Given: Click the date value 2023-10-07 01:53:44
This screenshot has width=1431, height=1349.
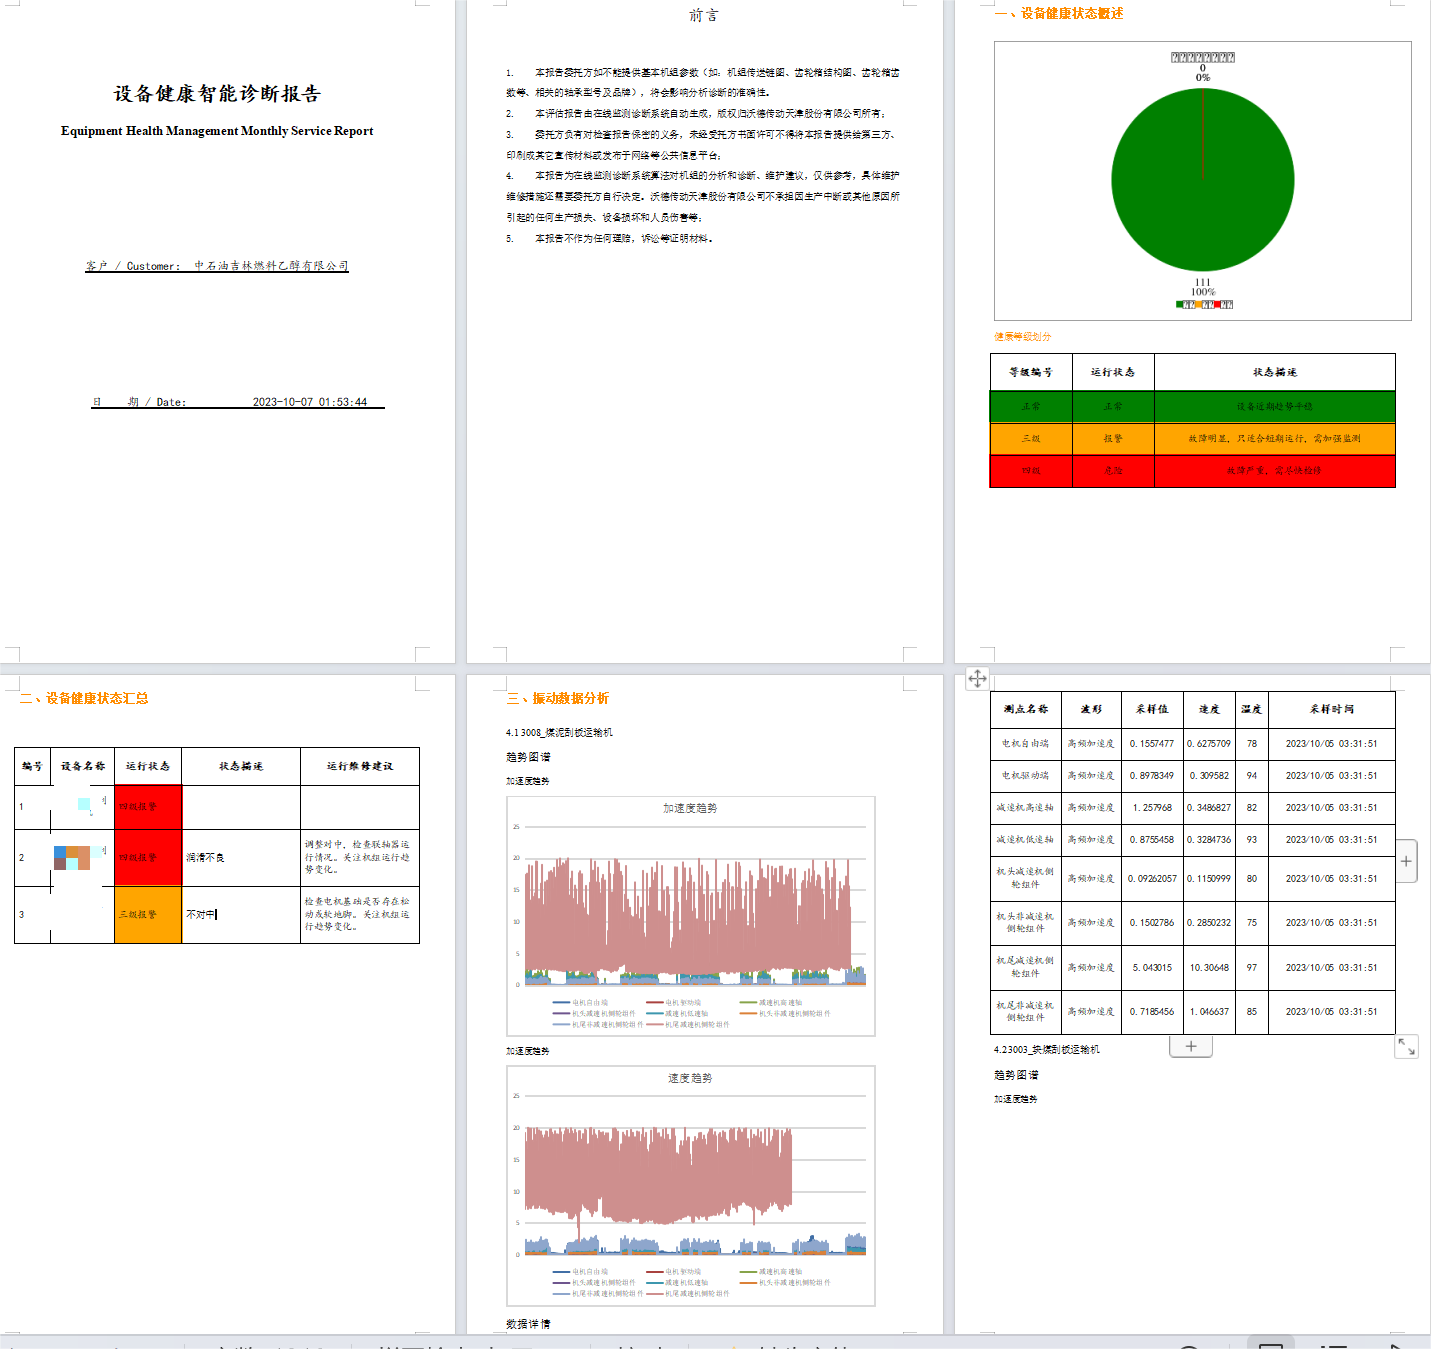Looking at the screenshot, I should (x=309, y=402).
